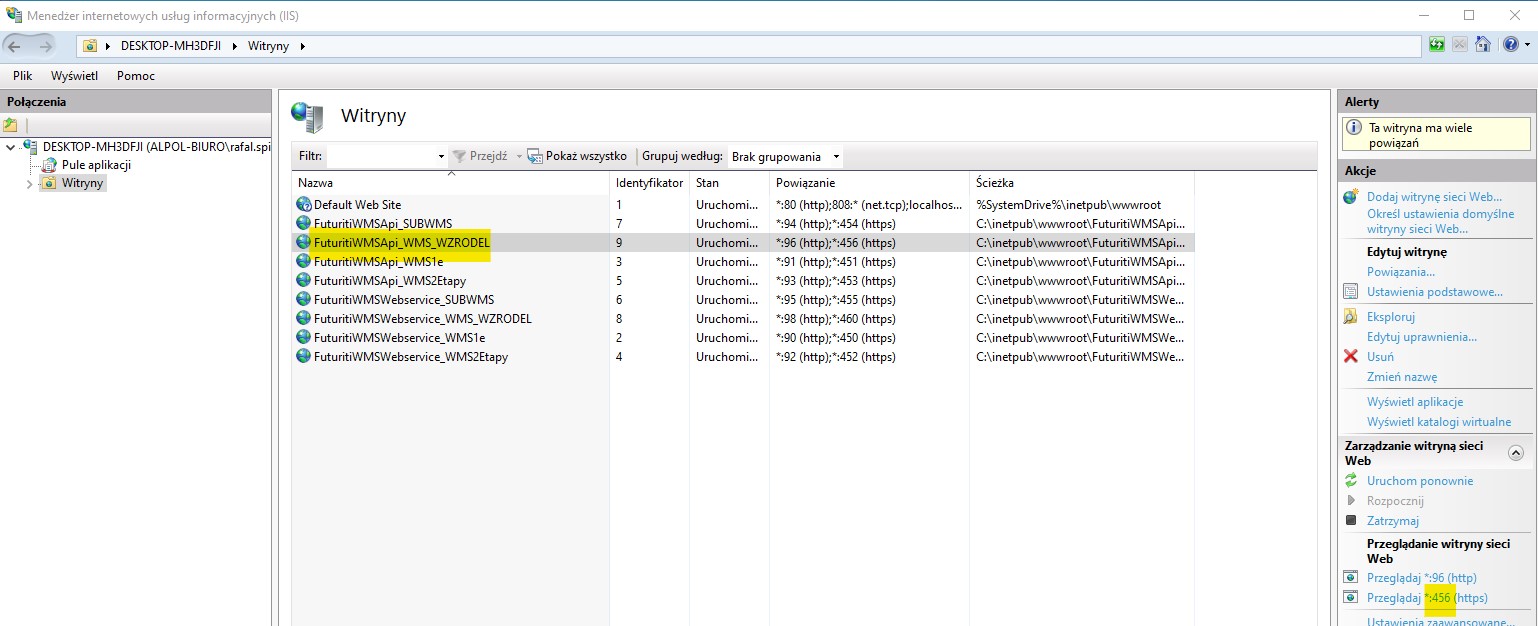The image size is (1538, 626).
Task: Click Przeglądaj *:96 (http) link
Action: click(x=1421, y=578)
